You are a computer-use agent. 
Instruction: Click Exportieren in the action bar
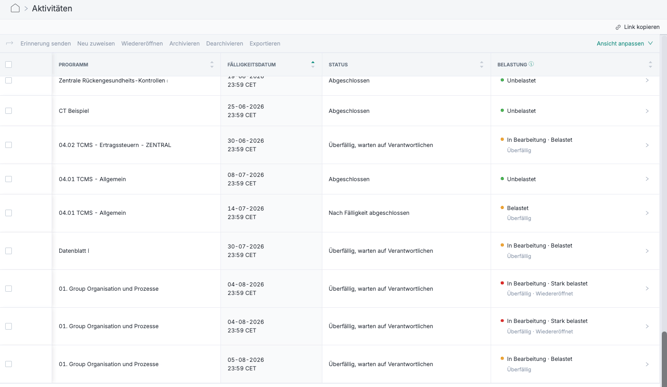click(x=265, y=43)
